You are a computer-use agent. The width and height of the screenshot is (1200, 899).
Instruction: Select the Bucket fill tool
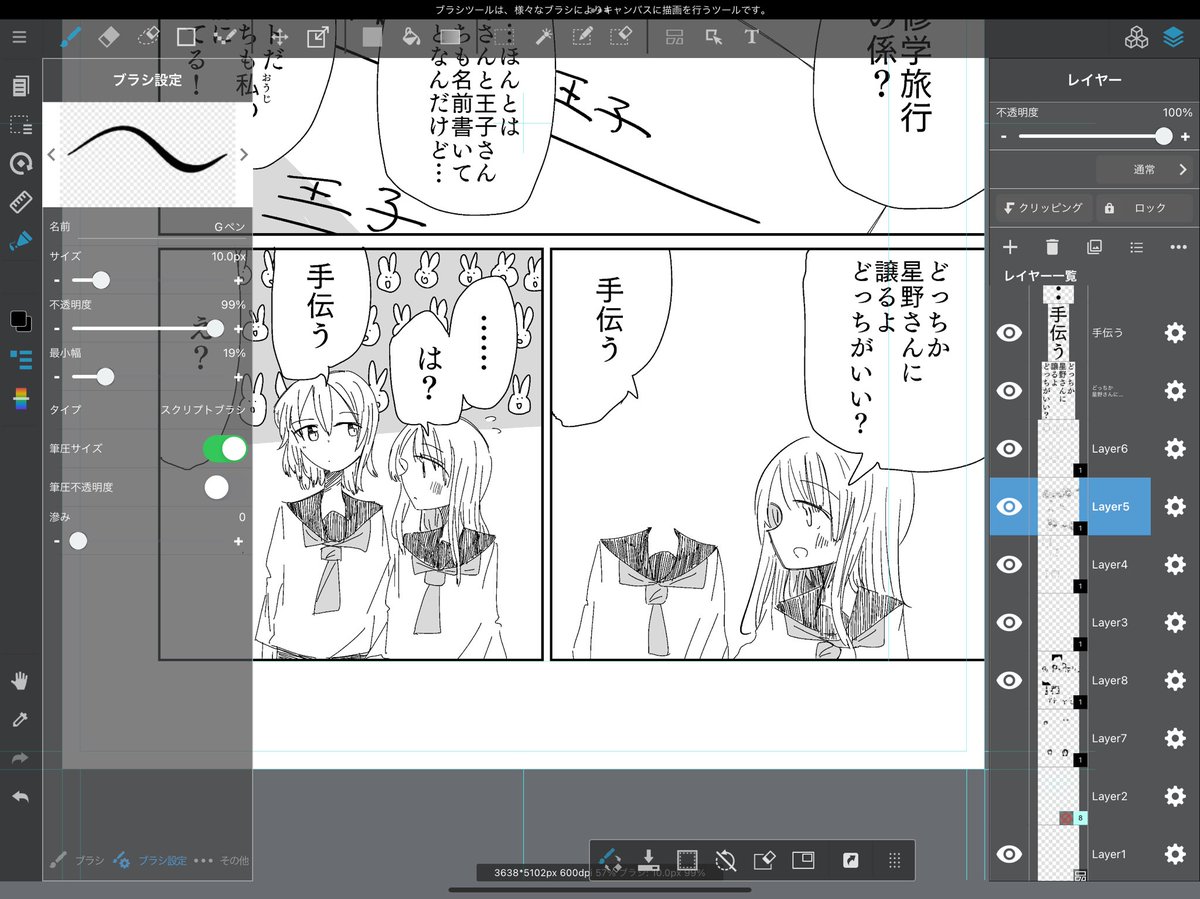coord(410,37)
